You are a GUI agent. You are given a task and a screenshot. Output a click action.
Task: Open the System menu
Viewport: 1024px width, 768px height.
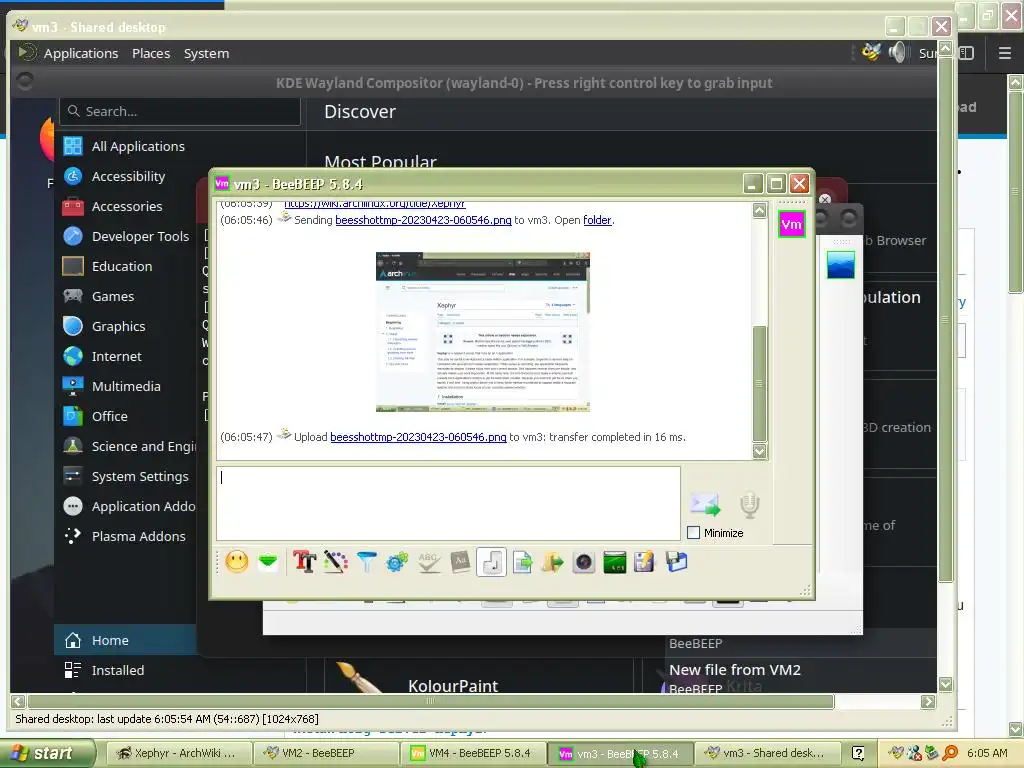point(206,53)
